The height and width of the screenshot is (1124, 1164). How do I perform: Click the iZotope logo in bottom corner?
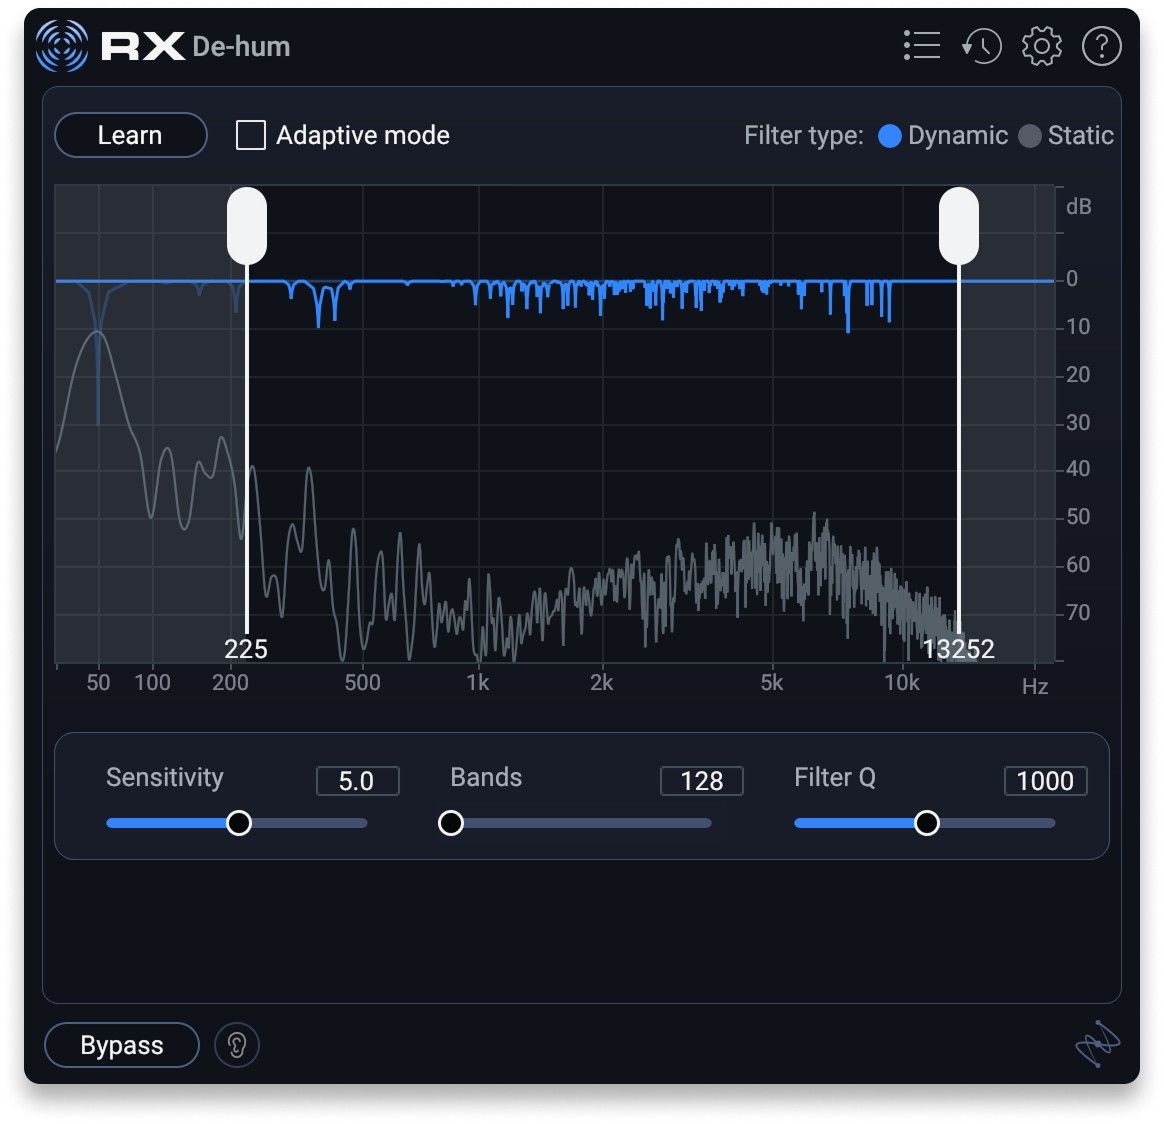1096,1045
